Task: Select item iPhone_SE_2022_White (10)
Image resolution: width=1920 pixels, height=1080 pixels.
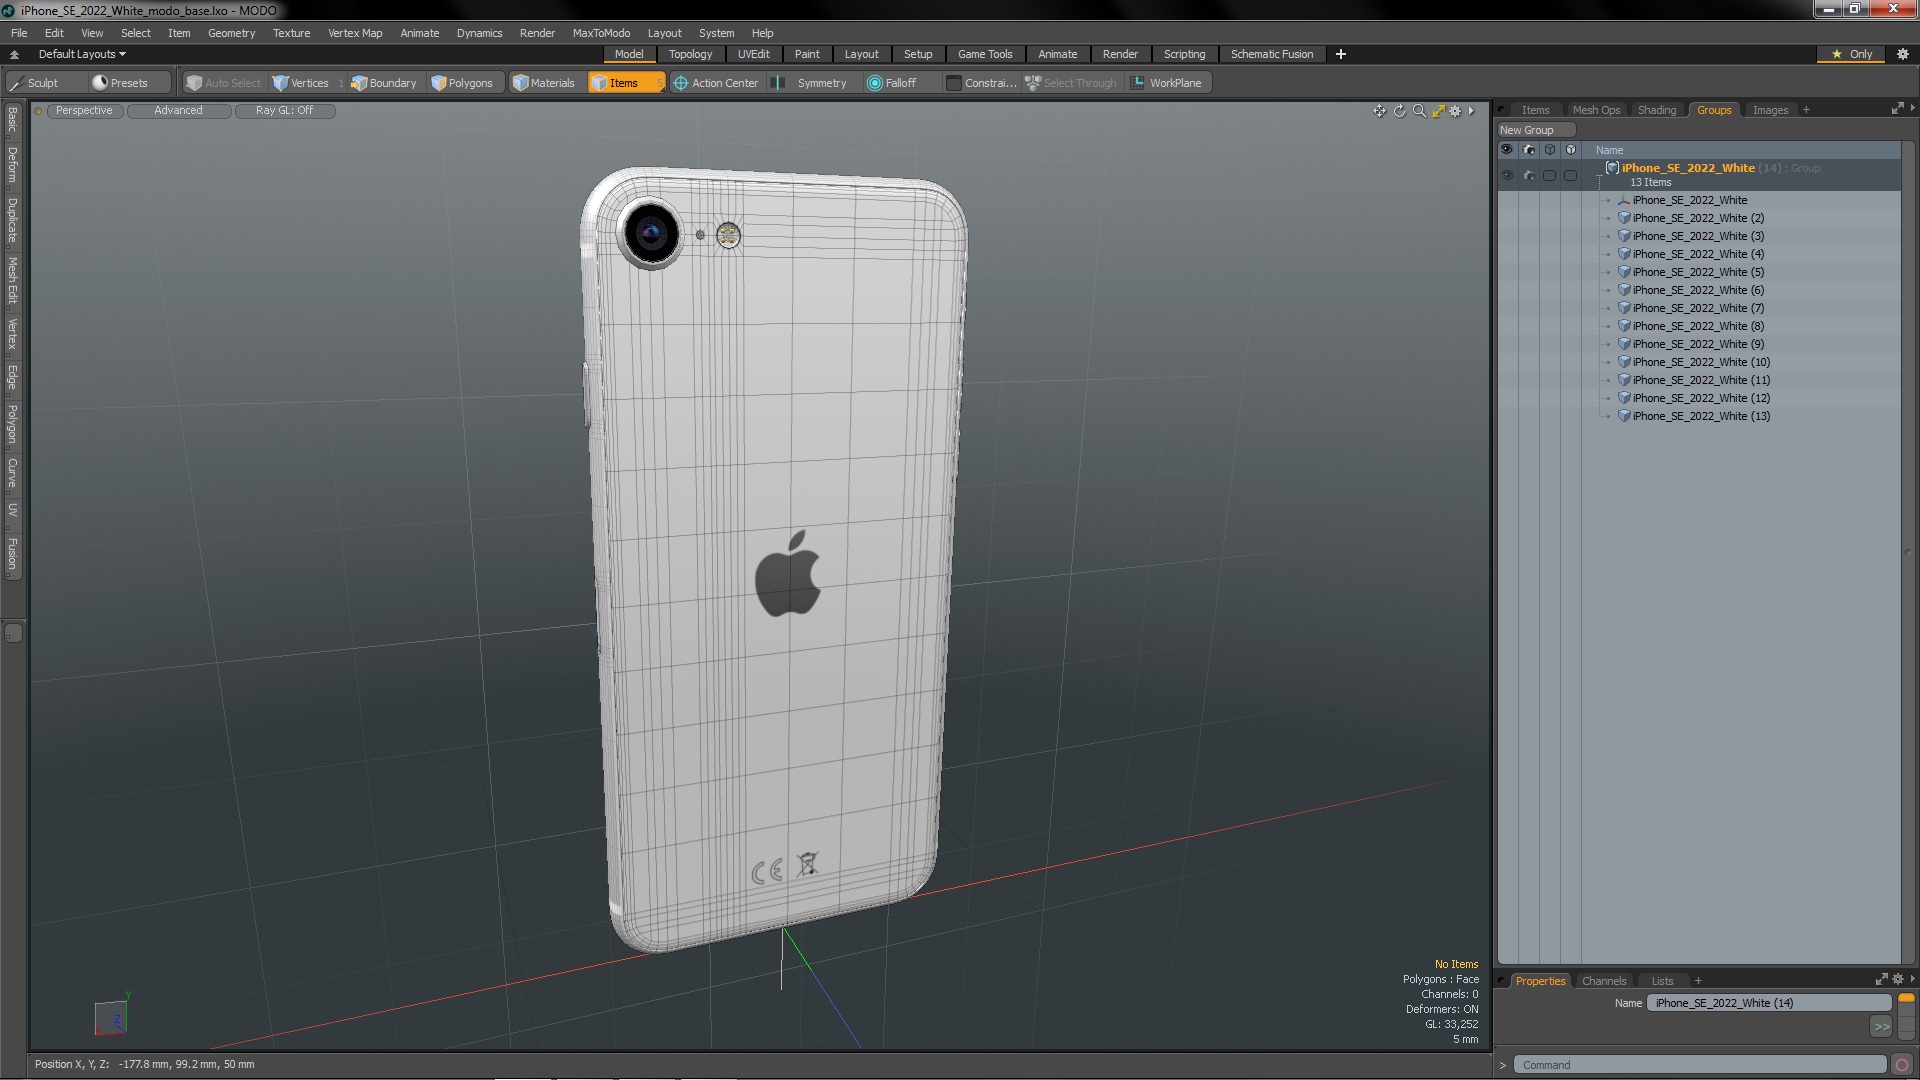Action: click(x=1701, y=362)
